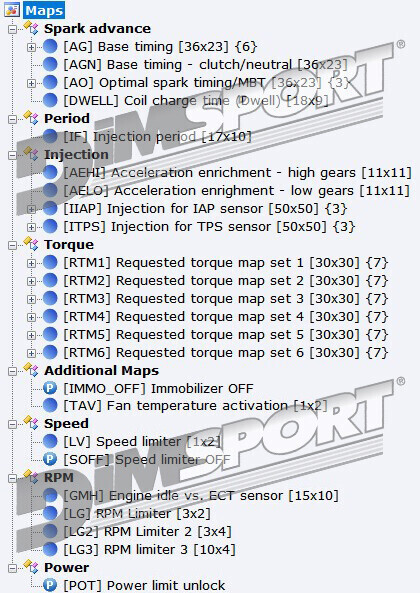Expand the [AG] Base timing node
Viewport: 420px width, 593px height.
coord(31,48)
